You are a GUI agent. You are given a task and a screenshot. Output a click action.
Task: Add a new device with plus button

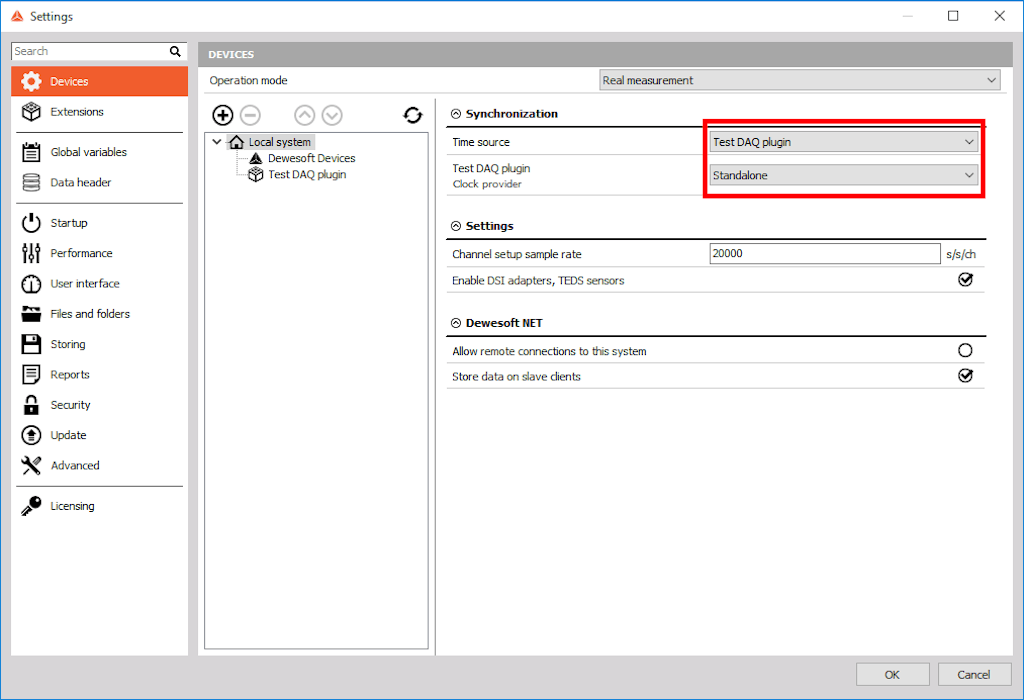223,116
